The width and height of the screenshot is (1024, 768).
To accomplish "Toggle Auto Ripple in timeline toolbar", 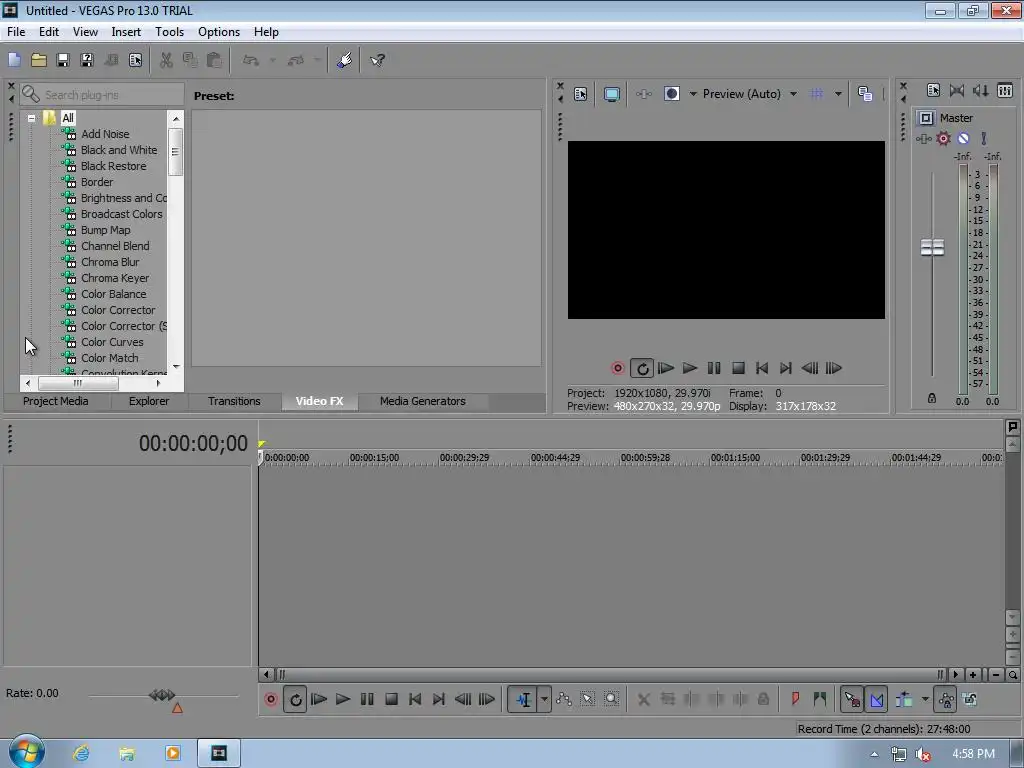I will 904,699.
